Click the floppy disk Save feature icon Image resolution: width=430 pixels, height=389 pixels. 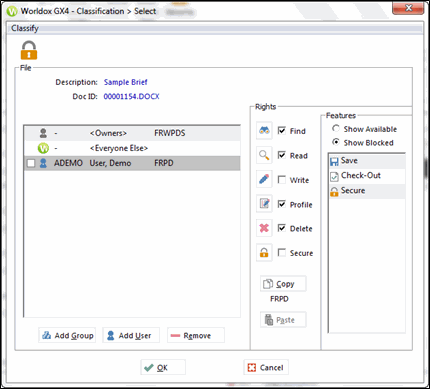pos(334,162)
